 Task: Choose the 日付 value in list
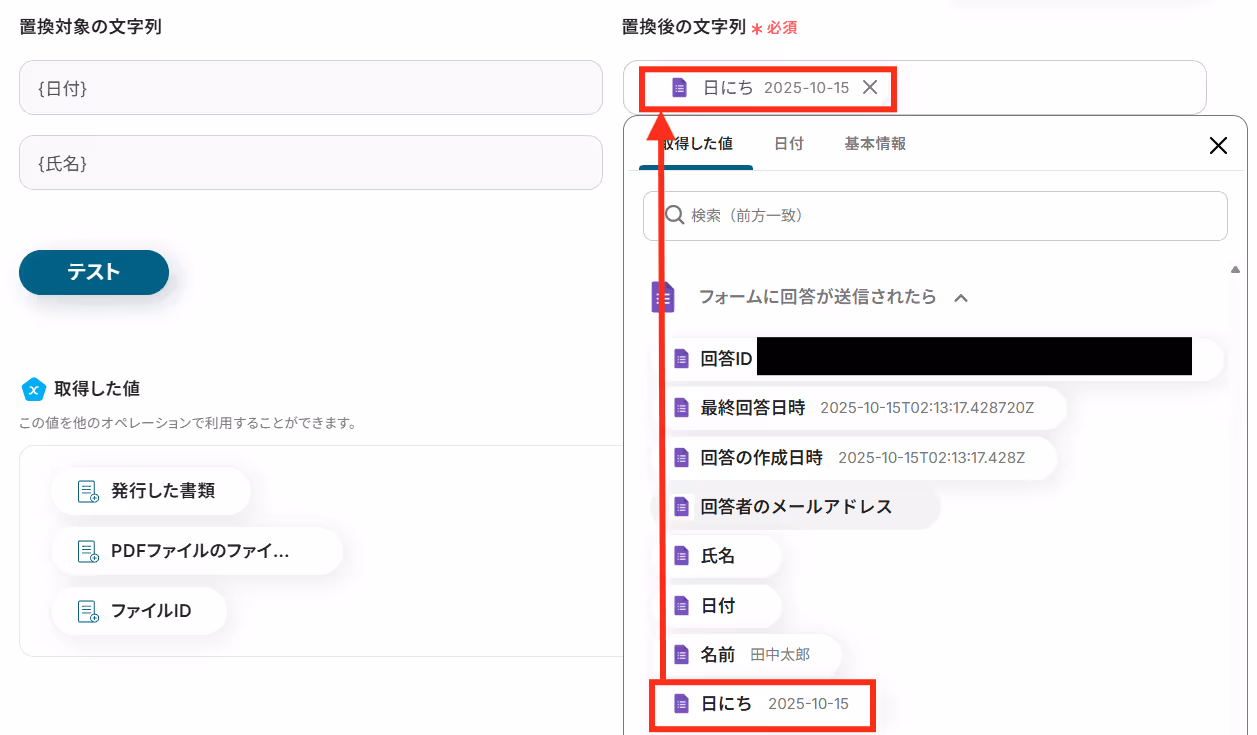pyautogui.click(x=716, y=606)
